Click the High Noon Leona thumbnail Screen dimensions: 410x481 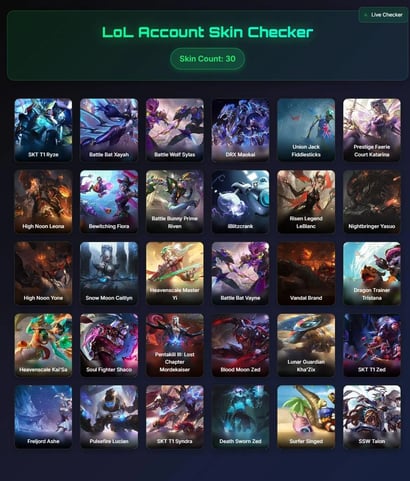pos(43,201)
